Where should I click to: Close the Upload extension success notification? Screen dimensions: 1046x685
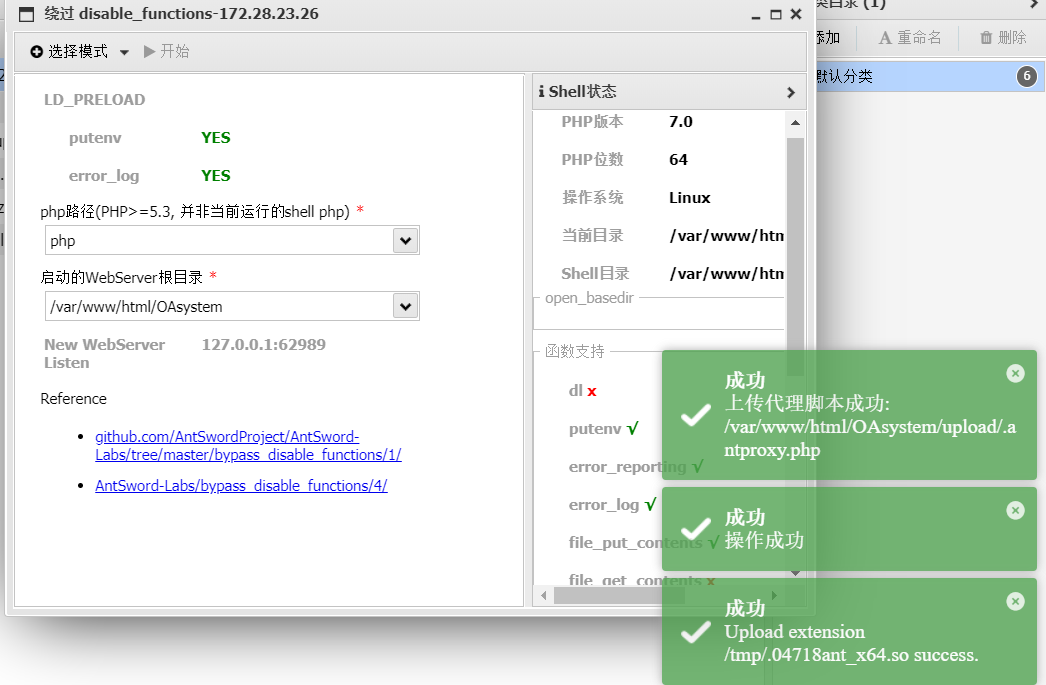[1015, 601]
